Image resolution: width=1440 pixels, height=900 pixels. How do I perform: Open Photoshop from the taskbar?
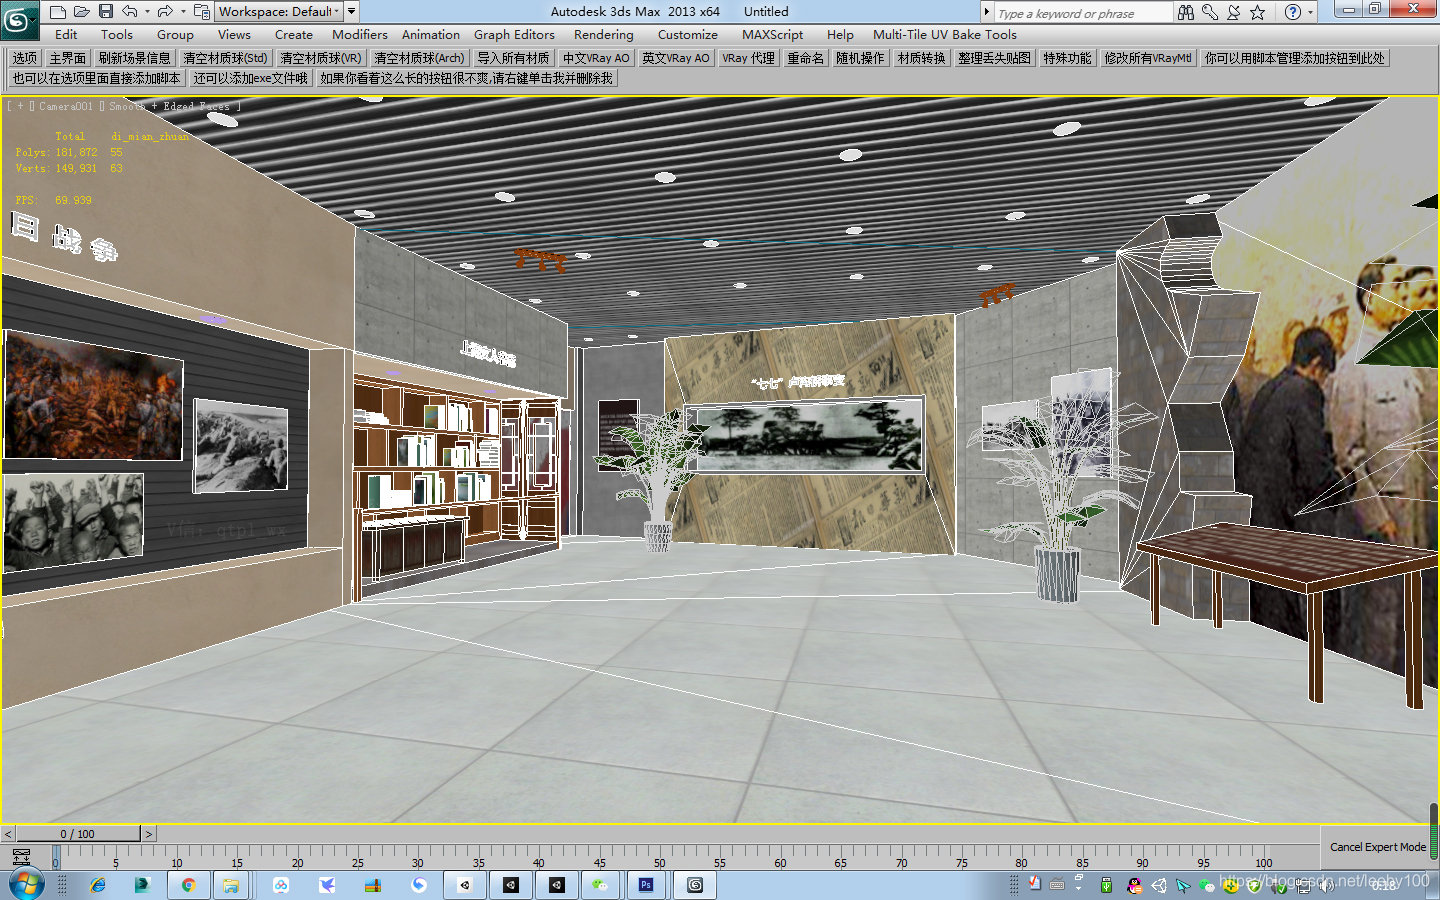(646, 885)
